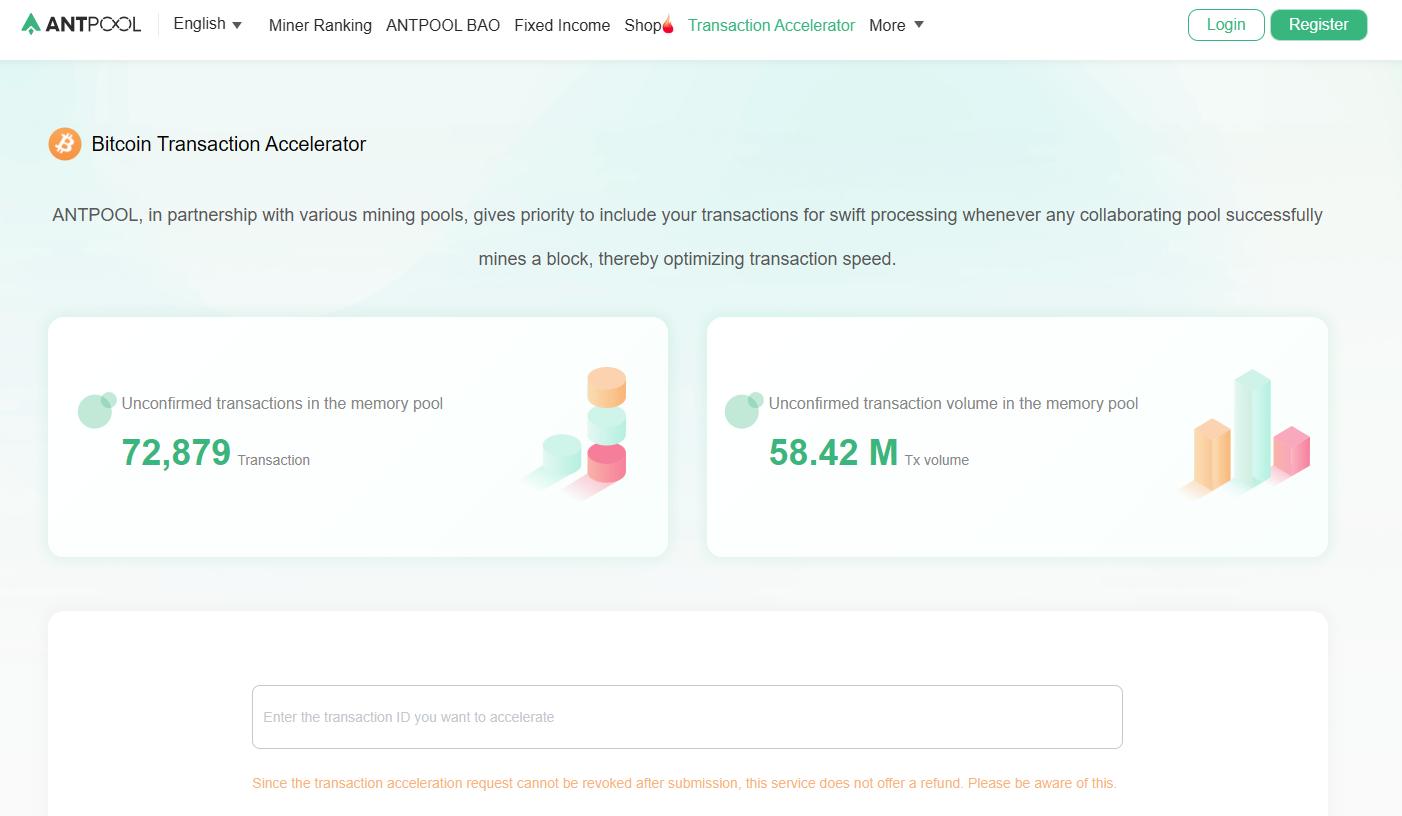Image resolution: width=1402 pixels, height=816 pixels.
Task: Open Miner Ranking page
Action: (320, 26)
